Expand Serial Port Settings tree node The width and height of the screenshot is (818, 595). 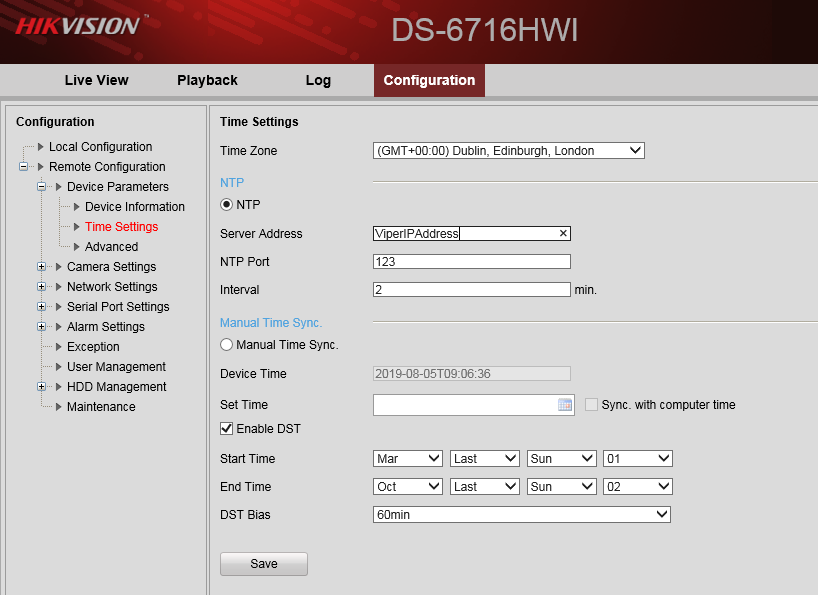click(42, 307)
